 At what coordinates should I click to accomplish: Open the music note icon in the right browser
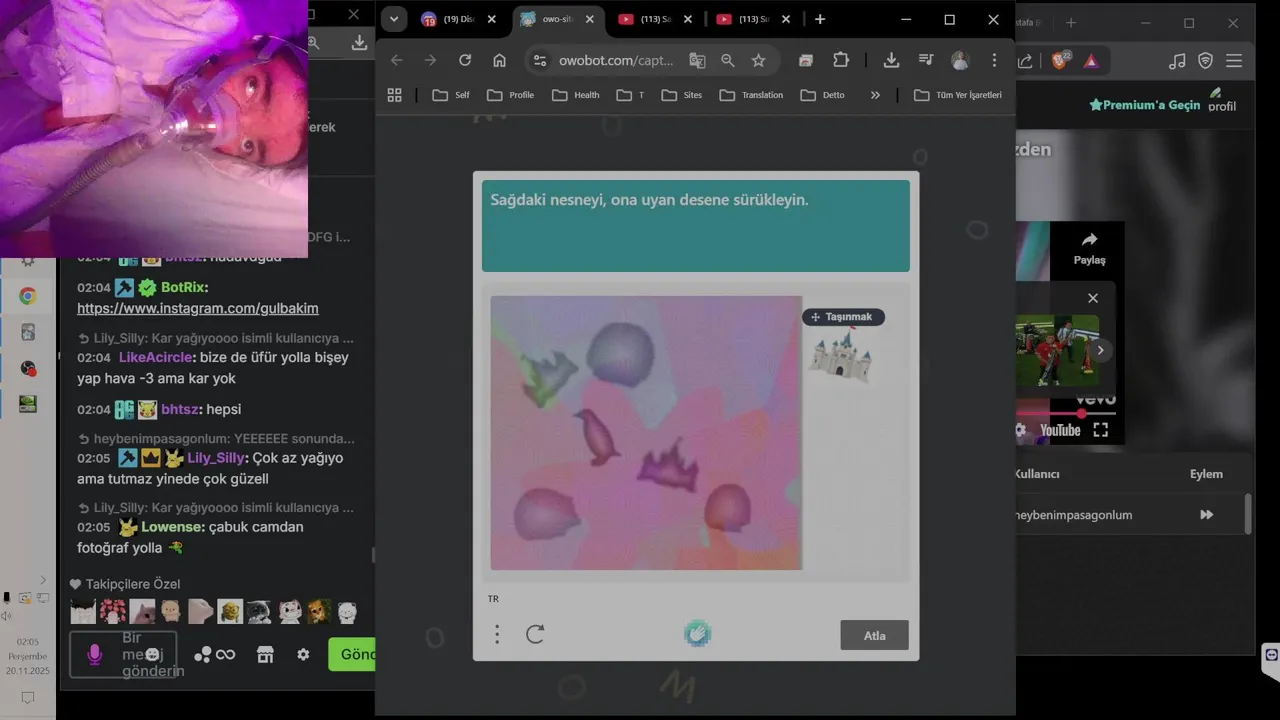click(1177, 61)
